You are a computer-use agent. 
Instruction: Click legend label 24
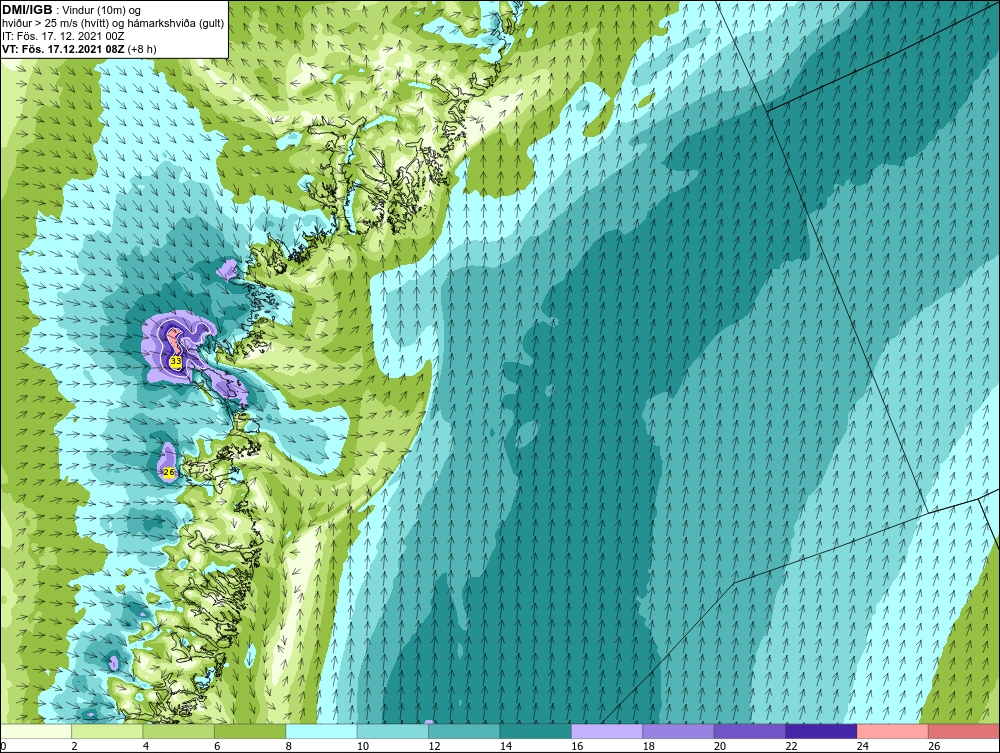click(x=863, y=746)
